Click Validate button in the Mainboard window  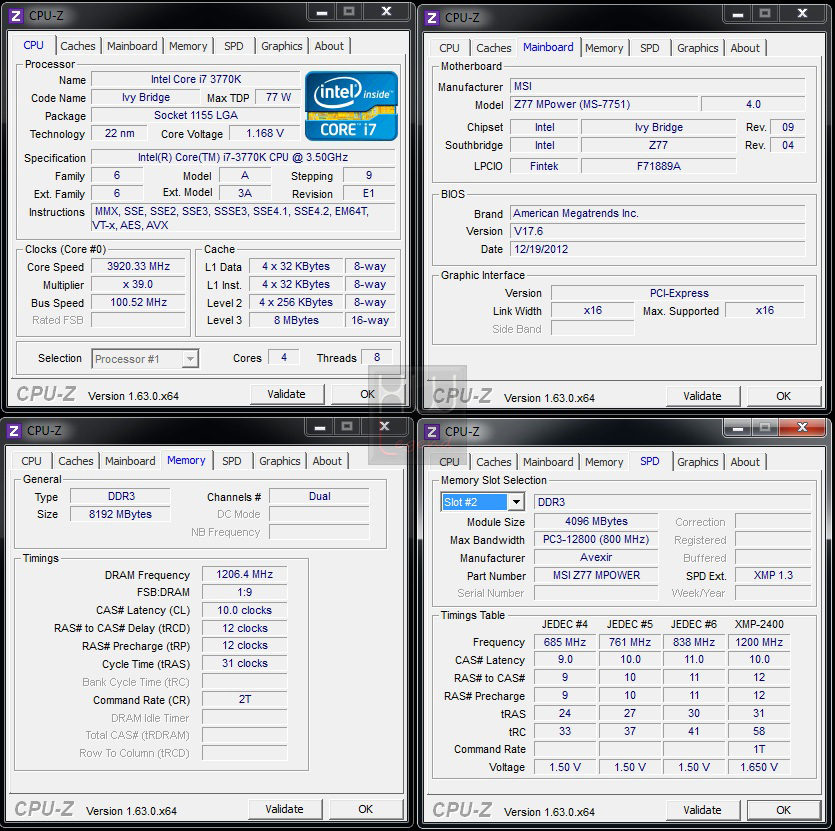coord(702,396)
